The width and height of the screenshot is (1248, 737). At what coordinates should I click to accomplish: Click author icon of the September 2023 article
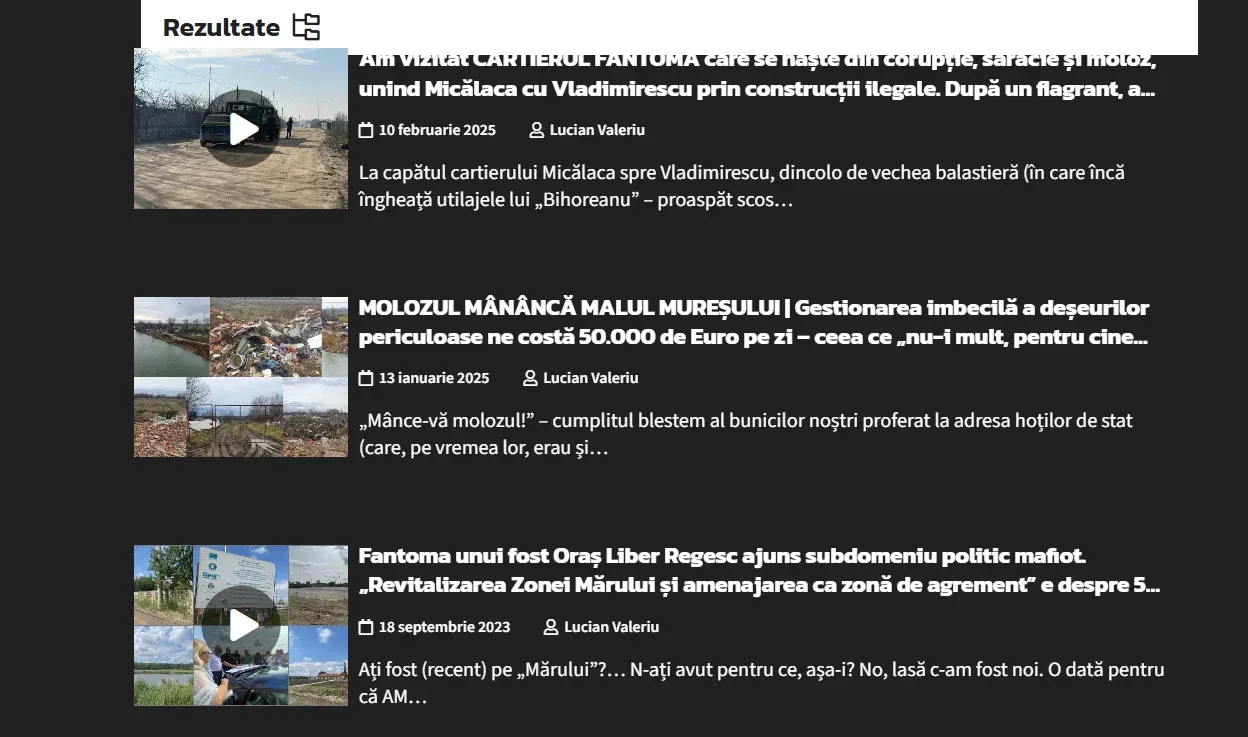(551, 627)
